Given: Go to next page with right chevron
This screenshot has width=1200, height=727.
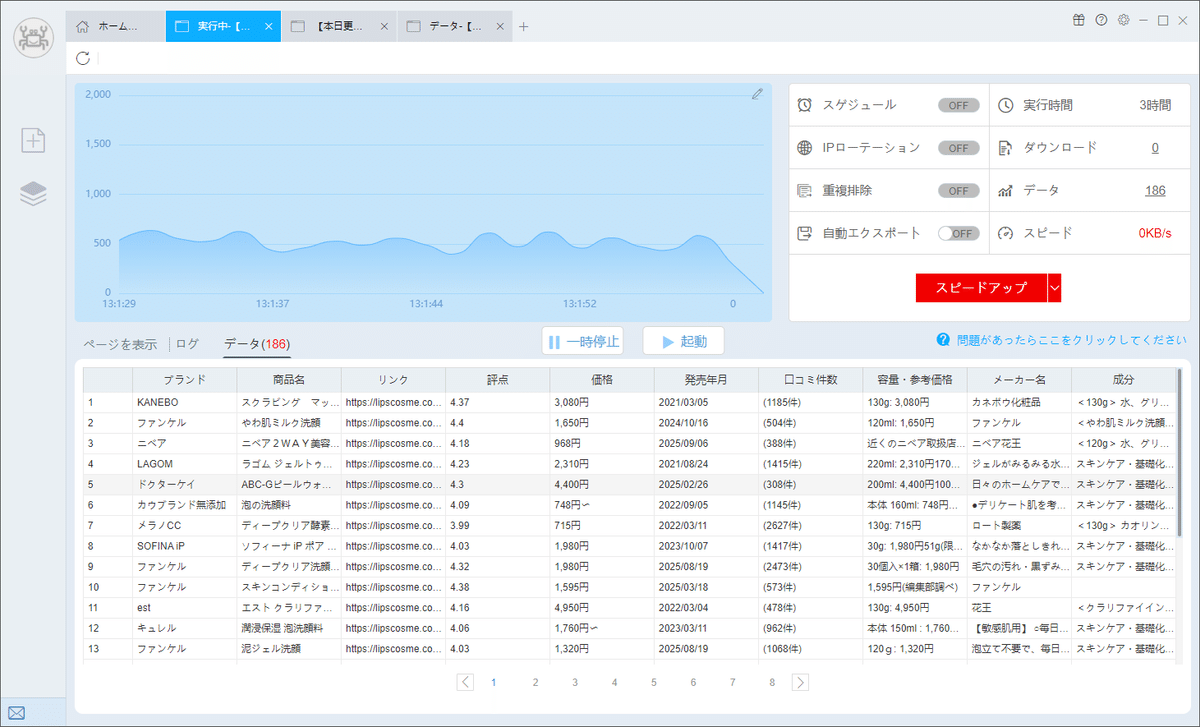Looking at the screenshot, I should tap(800, 682).
